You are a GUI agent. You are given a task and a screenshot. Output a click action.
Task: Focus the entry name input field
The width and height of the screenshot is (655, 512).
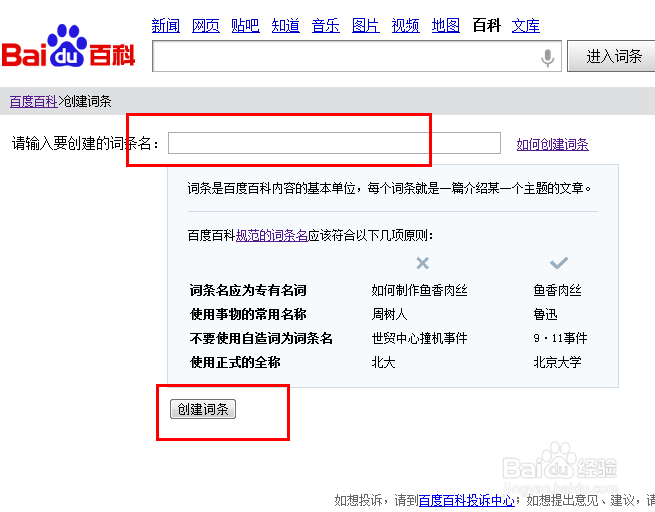pos(334,143)
